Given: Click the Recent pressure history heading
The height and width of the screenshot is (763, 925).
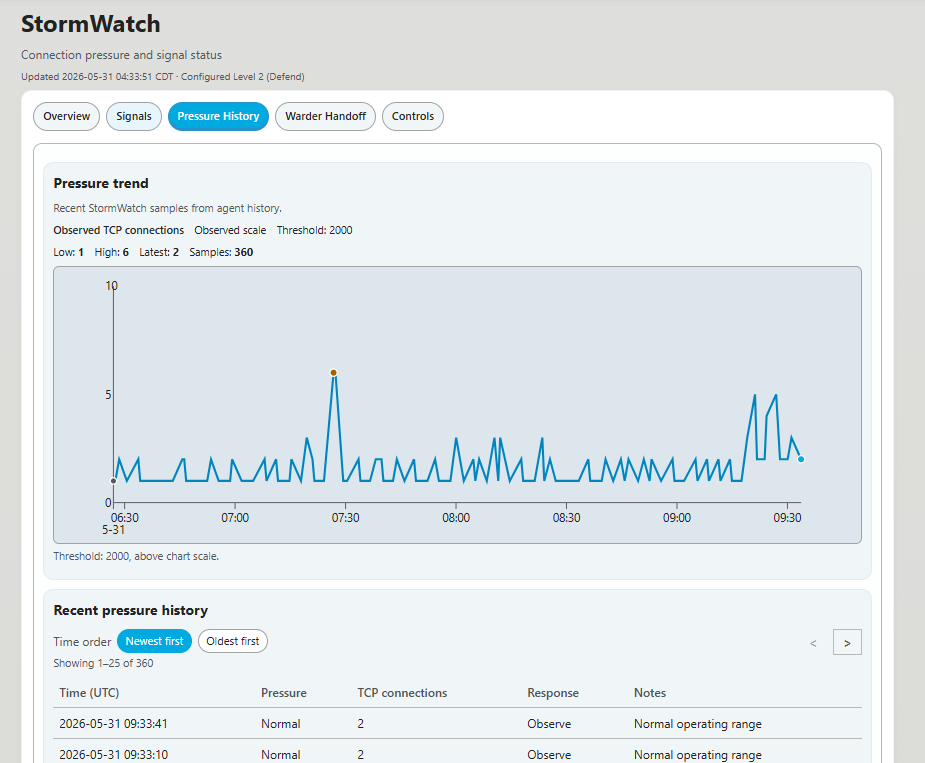Looking at the screenshot, I should [x=130, y=610].
